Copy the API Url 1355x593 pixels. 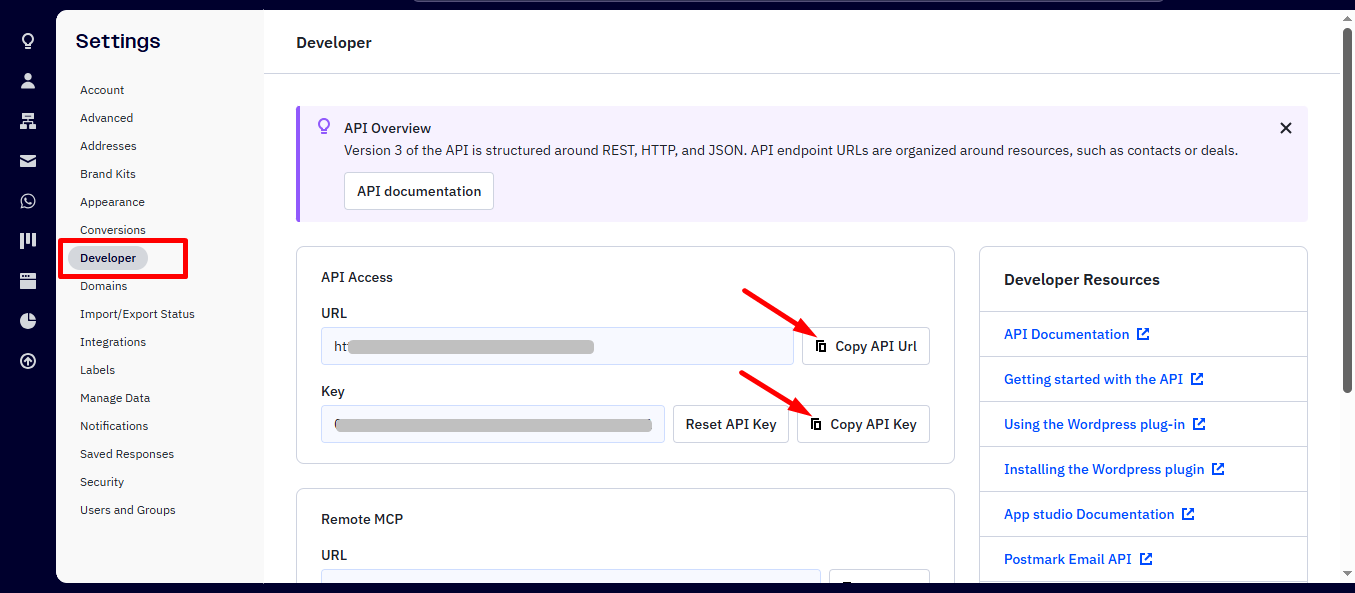(865, 345)
